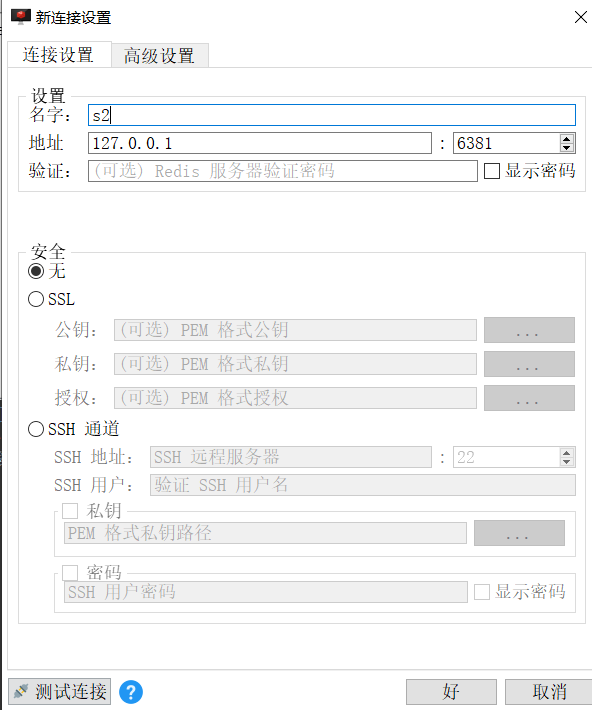The image size is (592, 710).
Task: Toggle 显示密码 checkbox for SSH password
Action: [x=482, y=592]
